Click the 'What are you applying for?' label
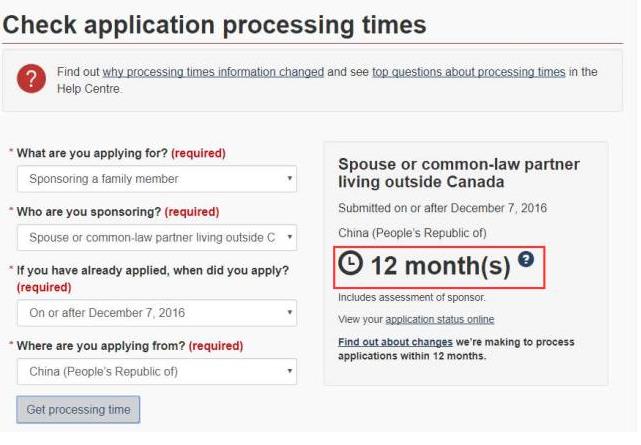The width and height of the screenshot is (641, 445). click(92, 153)
